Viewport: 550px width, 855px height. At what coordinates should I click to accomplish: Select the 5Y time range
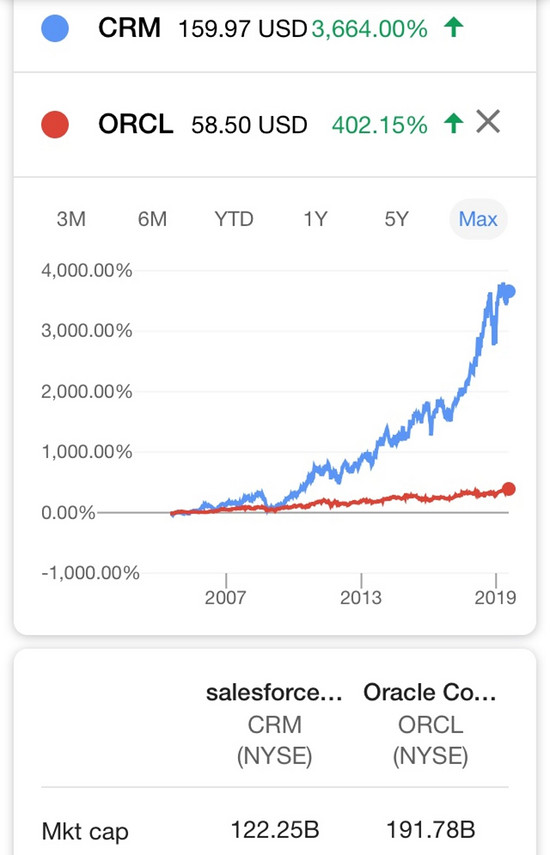click(x=396, y=219)
